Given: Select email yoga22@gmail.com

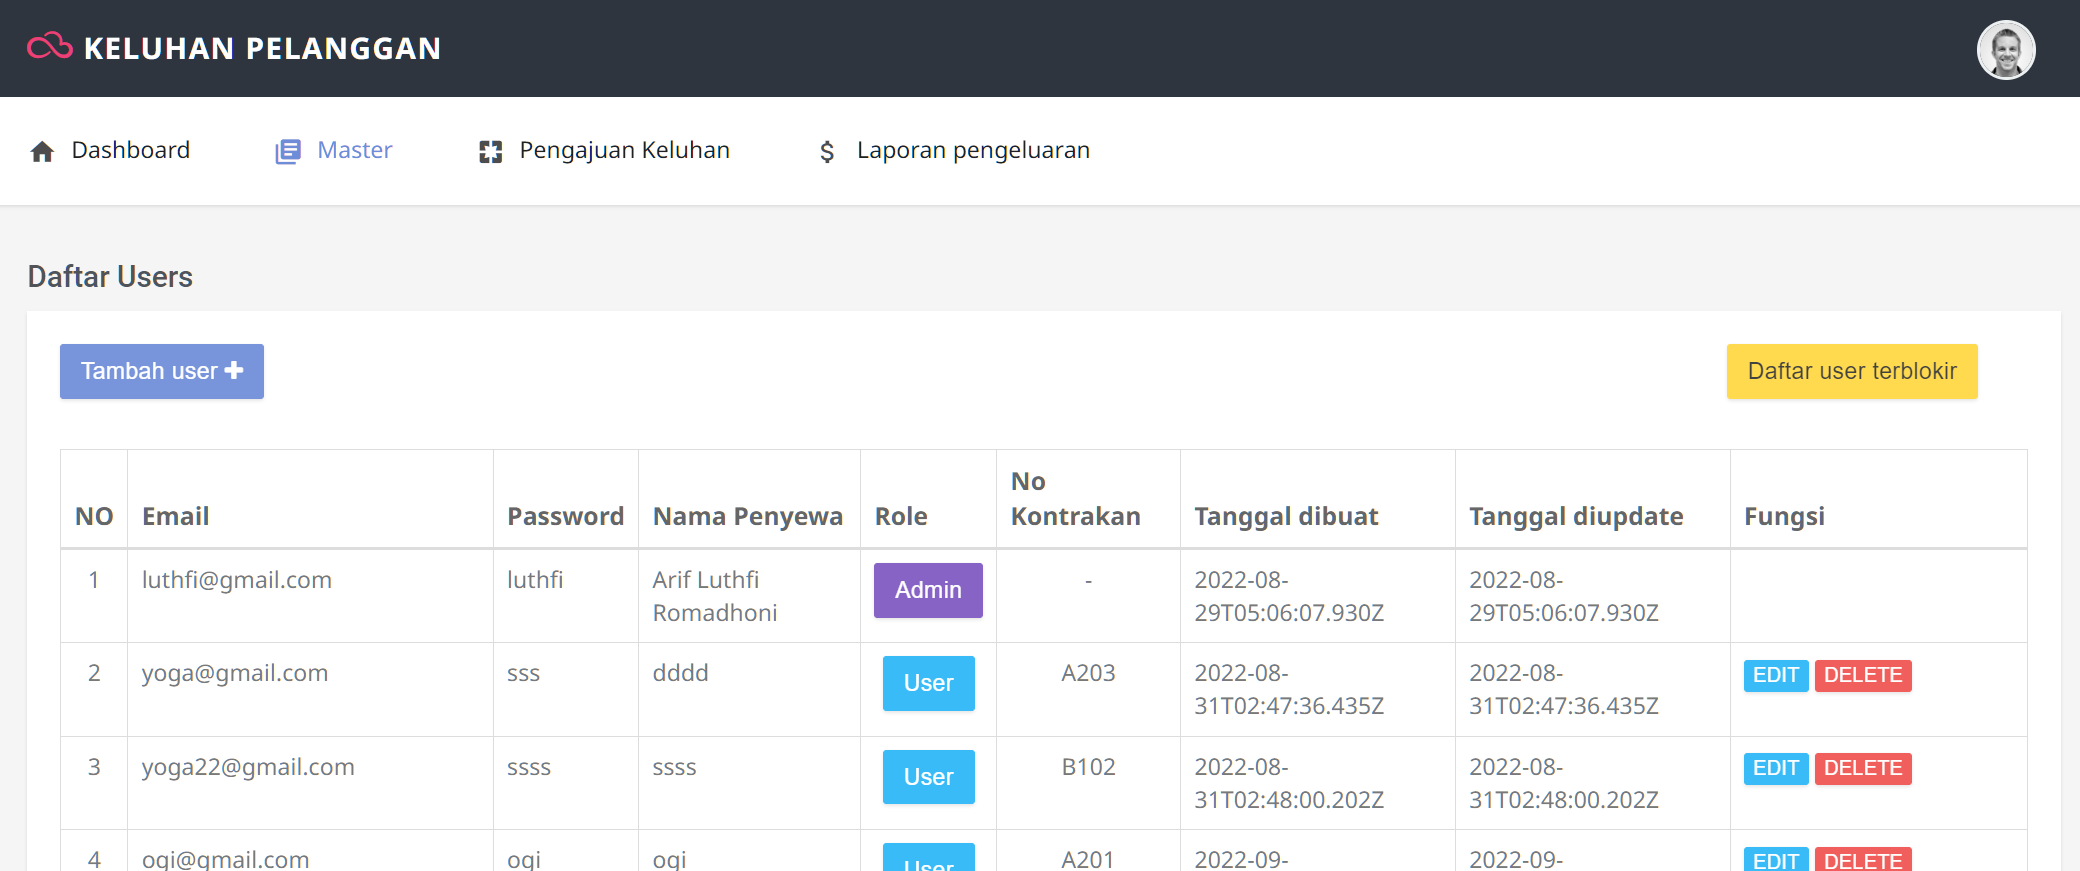Looking at the screenshot, I should [248, 767].
